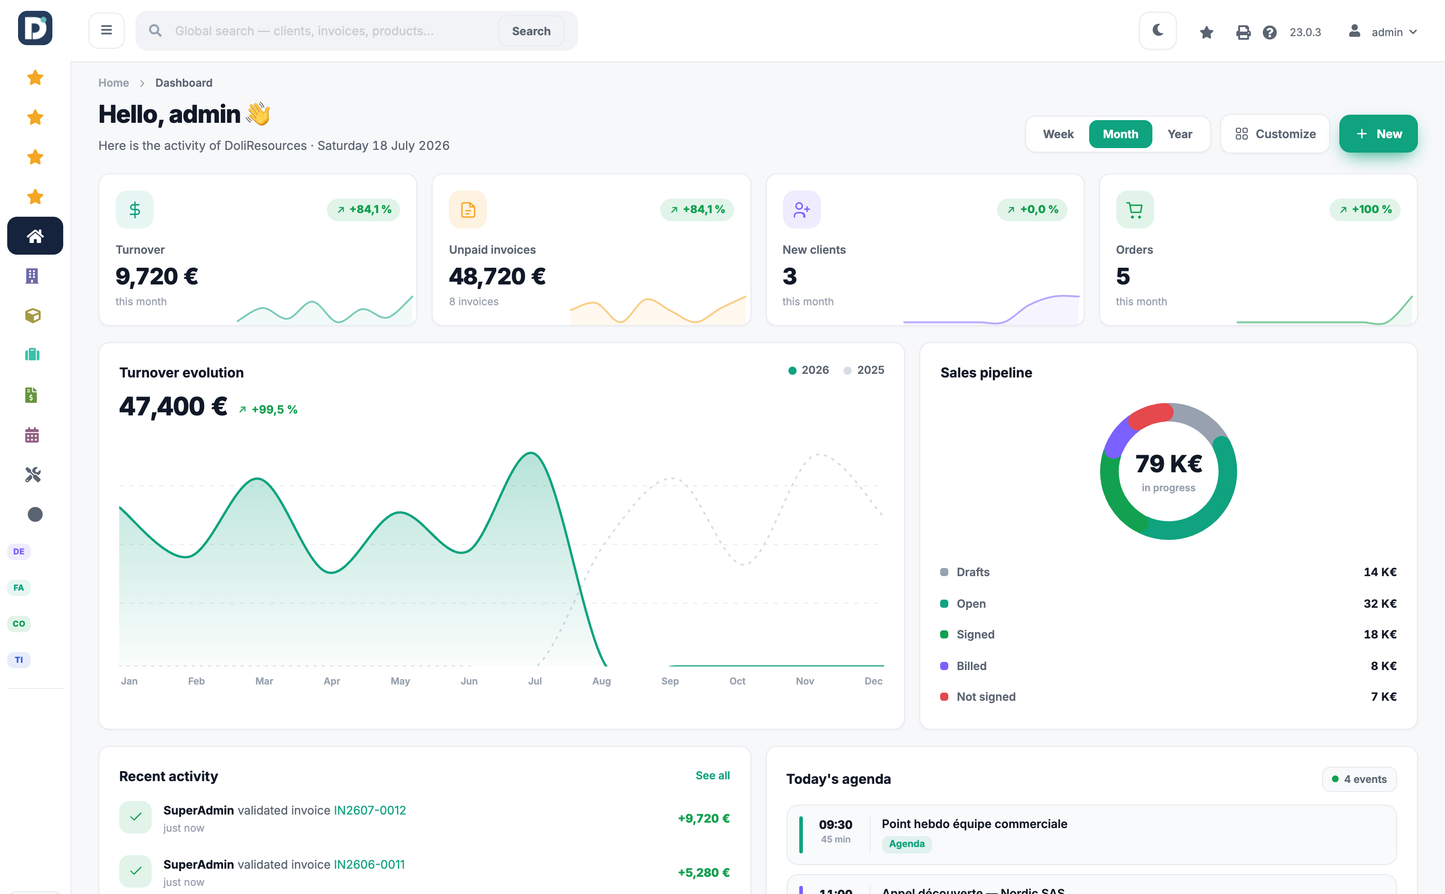This screenshot has height=894, width=1445.
Task: Open the calendar (agenda) sidebar icon
Action: coord(32,435)
